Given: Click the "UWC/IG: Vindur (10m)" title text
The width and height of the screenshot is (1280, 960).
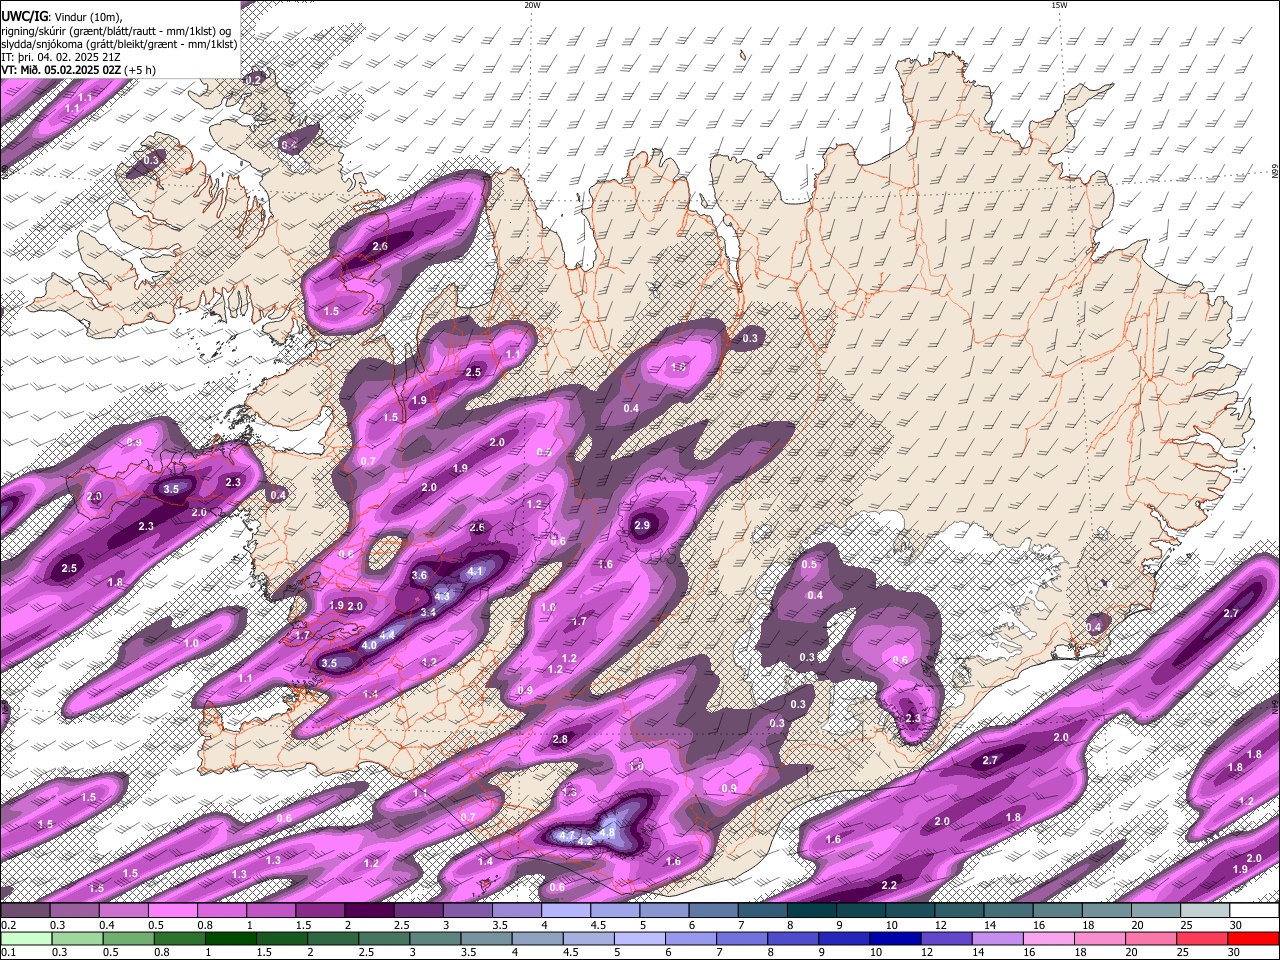Looking at the screenshot, I should (60, 16).
